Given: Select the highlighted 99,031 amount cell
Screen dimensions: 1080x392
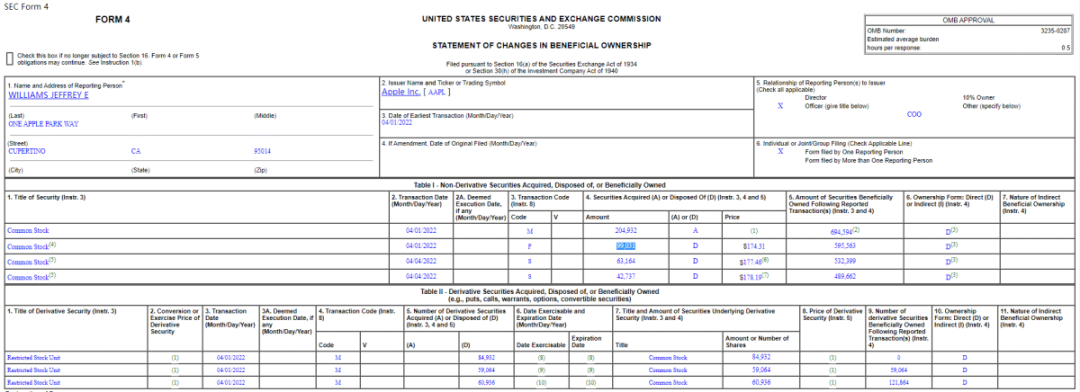Looking at the screenshot, I should (625, 246).
